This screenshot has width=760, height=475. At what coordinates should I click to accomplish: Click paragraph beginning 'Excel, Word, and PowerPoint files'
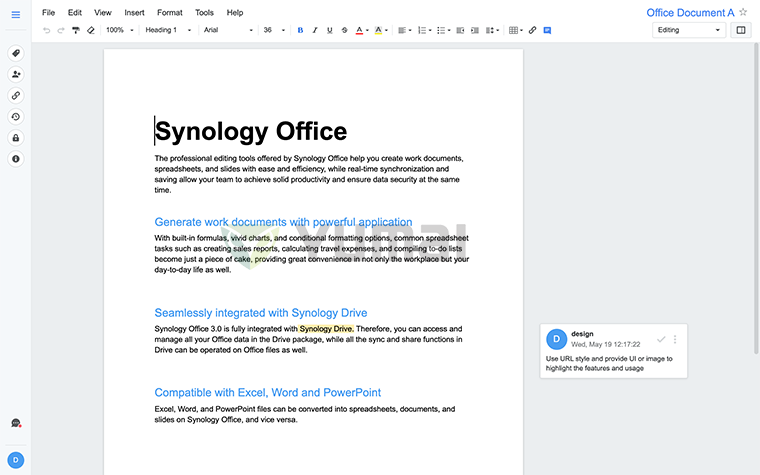coord(304,414)
